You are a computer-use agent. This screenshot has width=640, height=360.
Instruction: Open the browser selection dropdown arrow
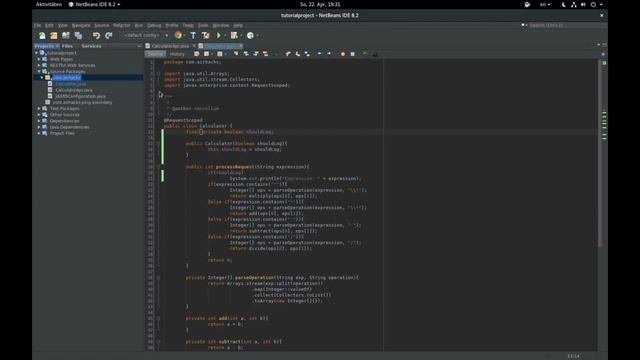tap(184, 36)
